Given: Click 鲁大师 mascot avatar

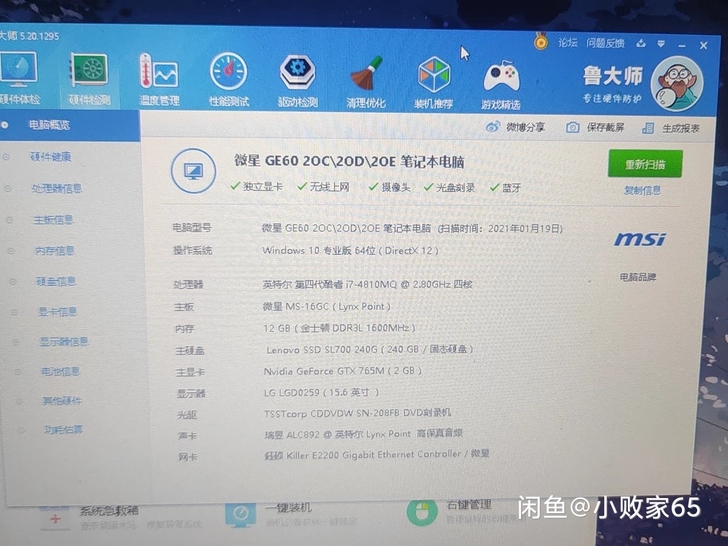Looking at the screenshot, I should 676,83.
